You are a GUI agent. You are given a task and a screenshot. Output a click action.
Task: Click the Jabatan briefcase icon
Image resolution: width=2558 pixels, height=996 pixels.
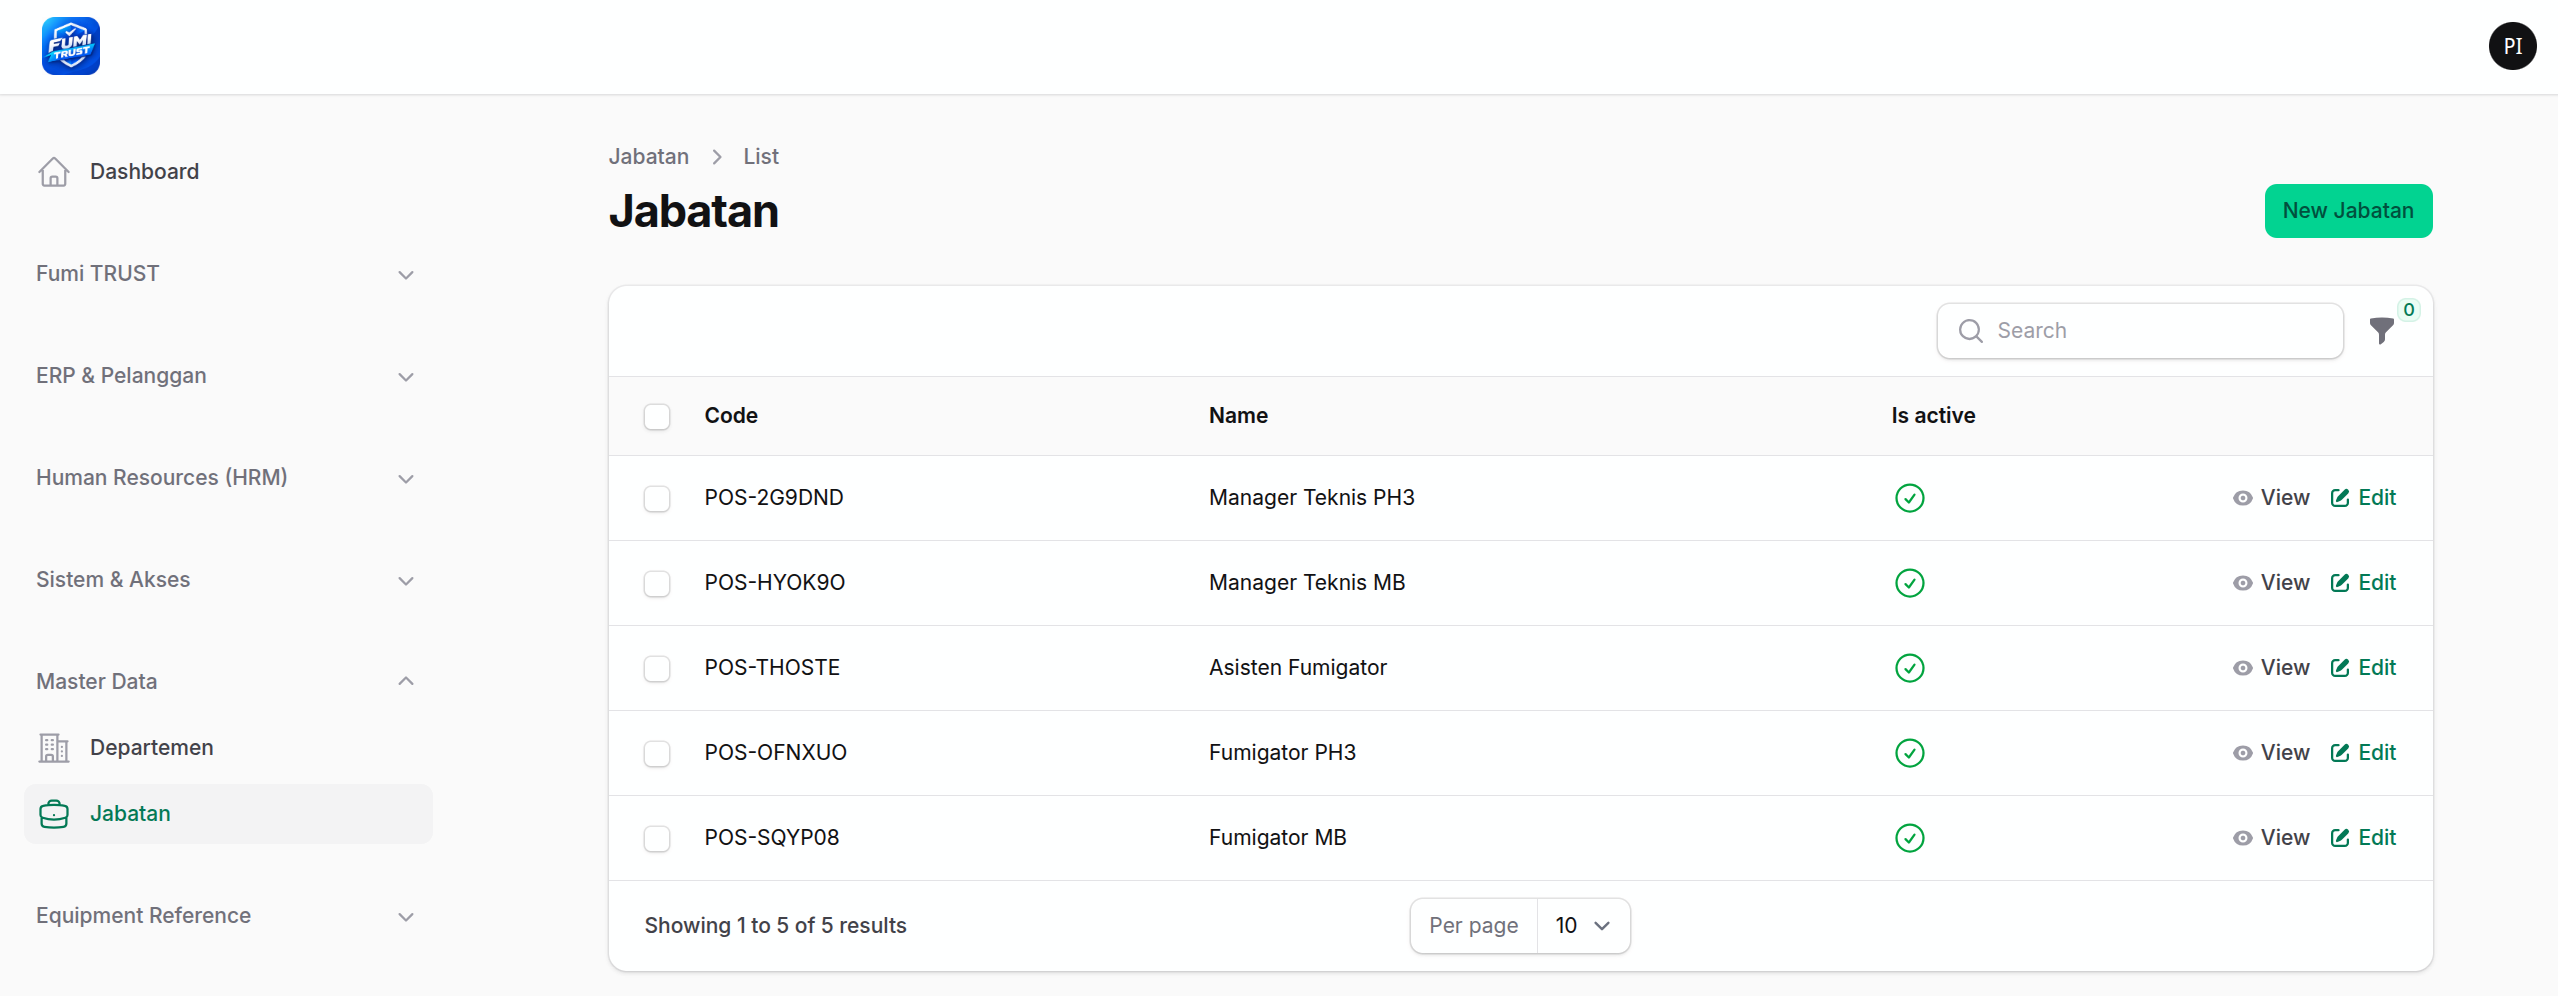(x=54, y=814)
